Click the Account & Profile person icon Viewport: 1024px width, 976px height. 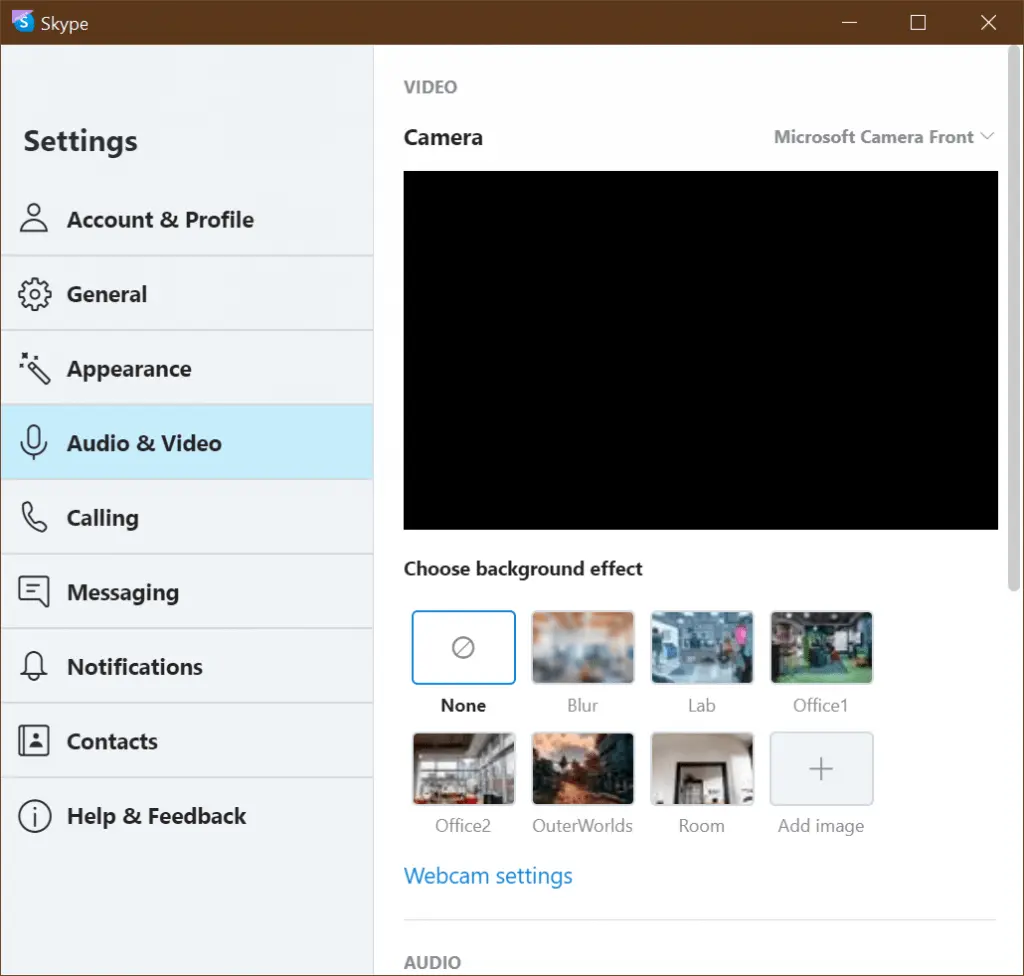pyautogui.click(x=34, y=219)
